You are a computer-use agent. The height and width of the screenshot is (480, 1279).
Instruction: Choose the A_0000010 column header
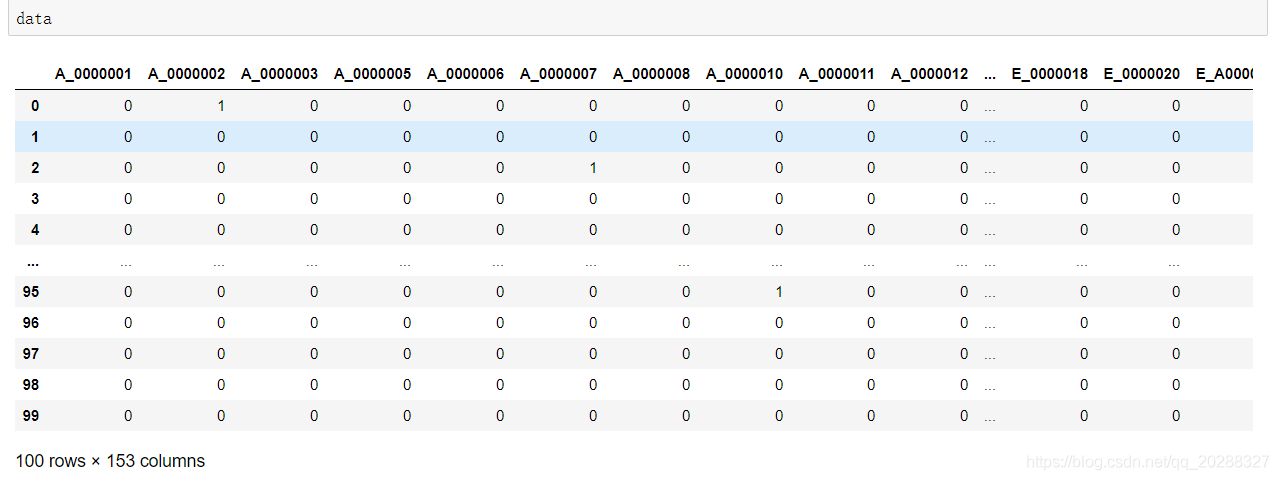click(744, 74)
